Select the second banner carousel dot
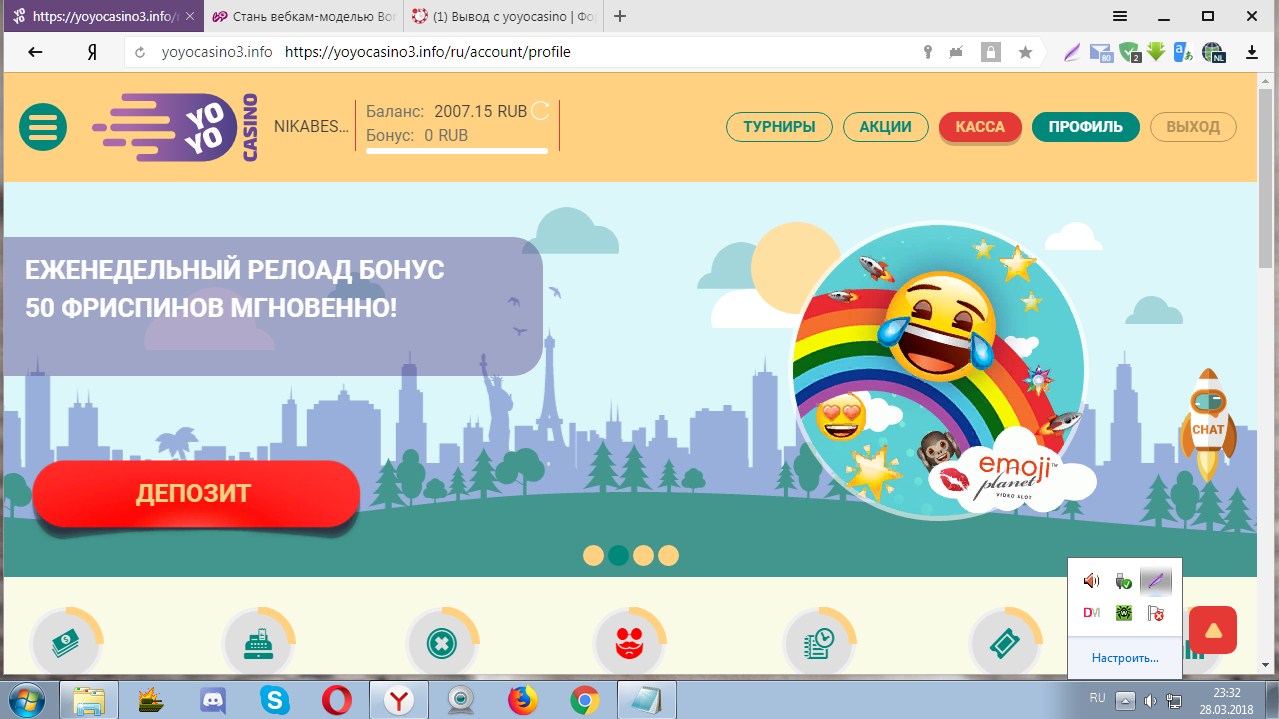The width and height of the screenshot is (1279, 719). tap(618, 555)
